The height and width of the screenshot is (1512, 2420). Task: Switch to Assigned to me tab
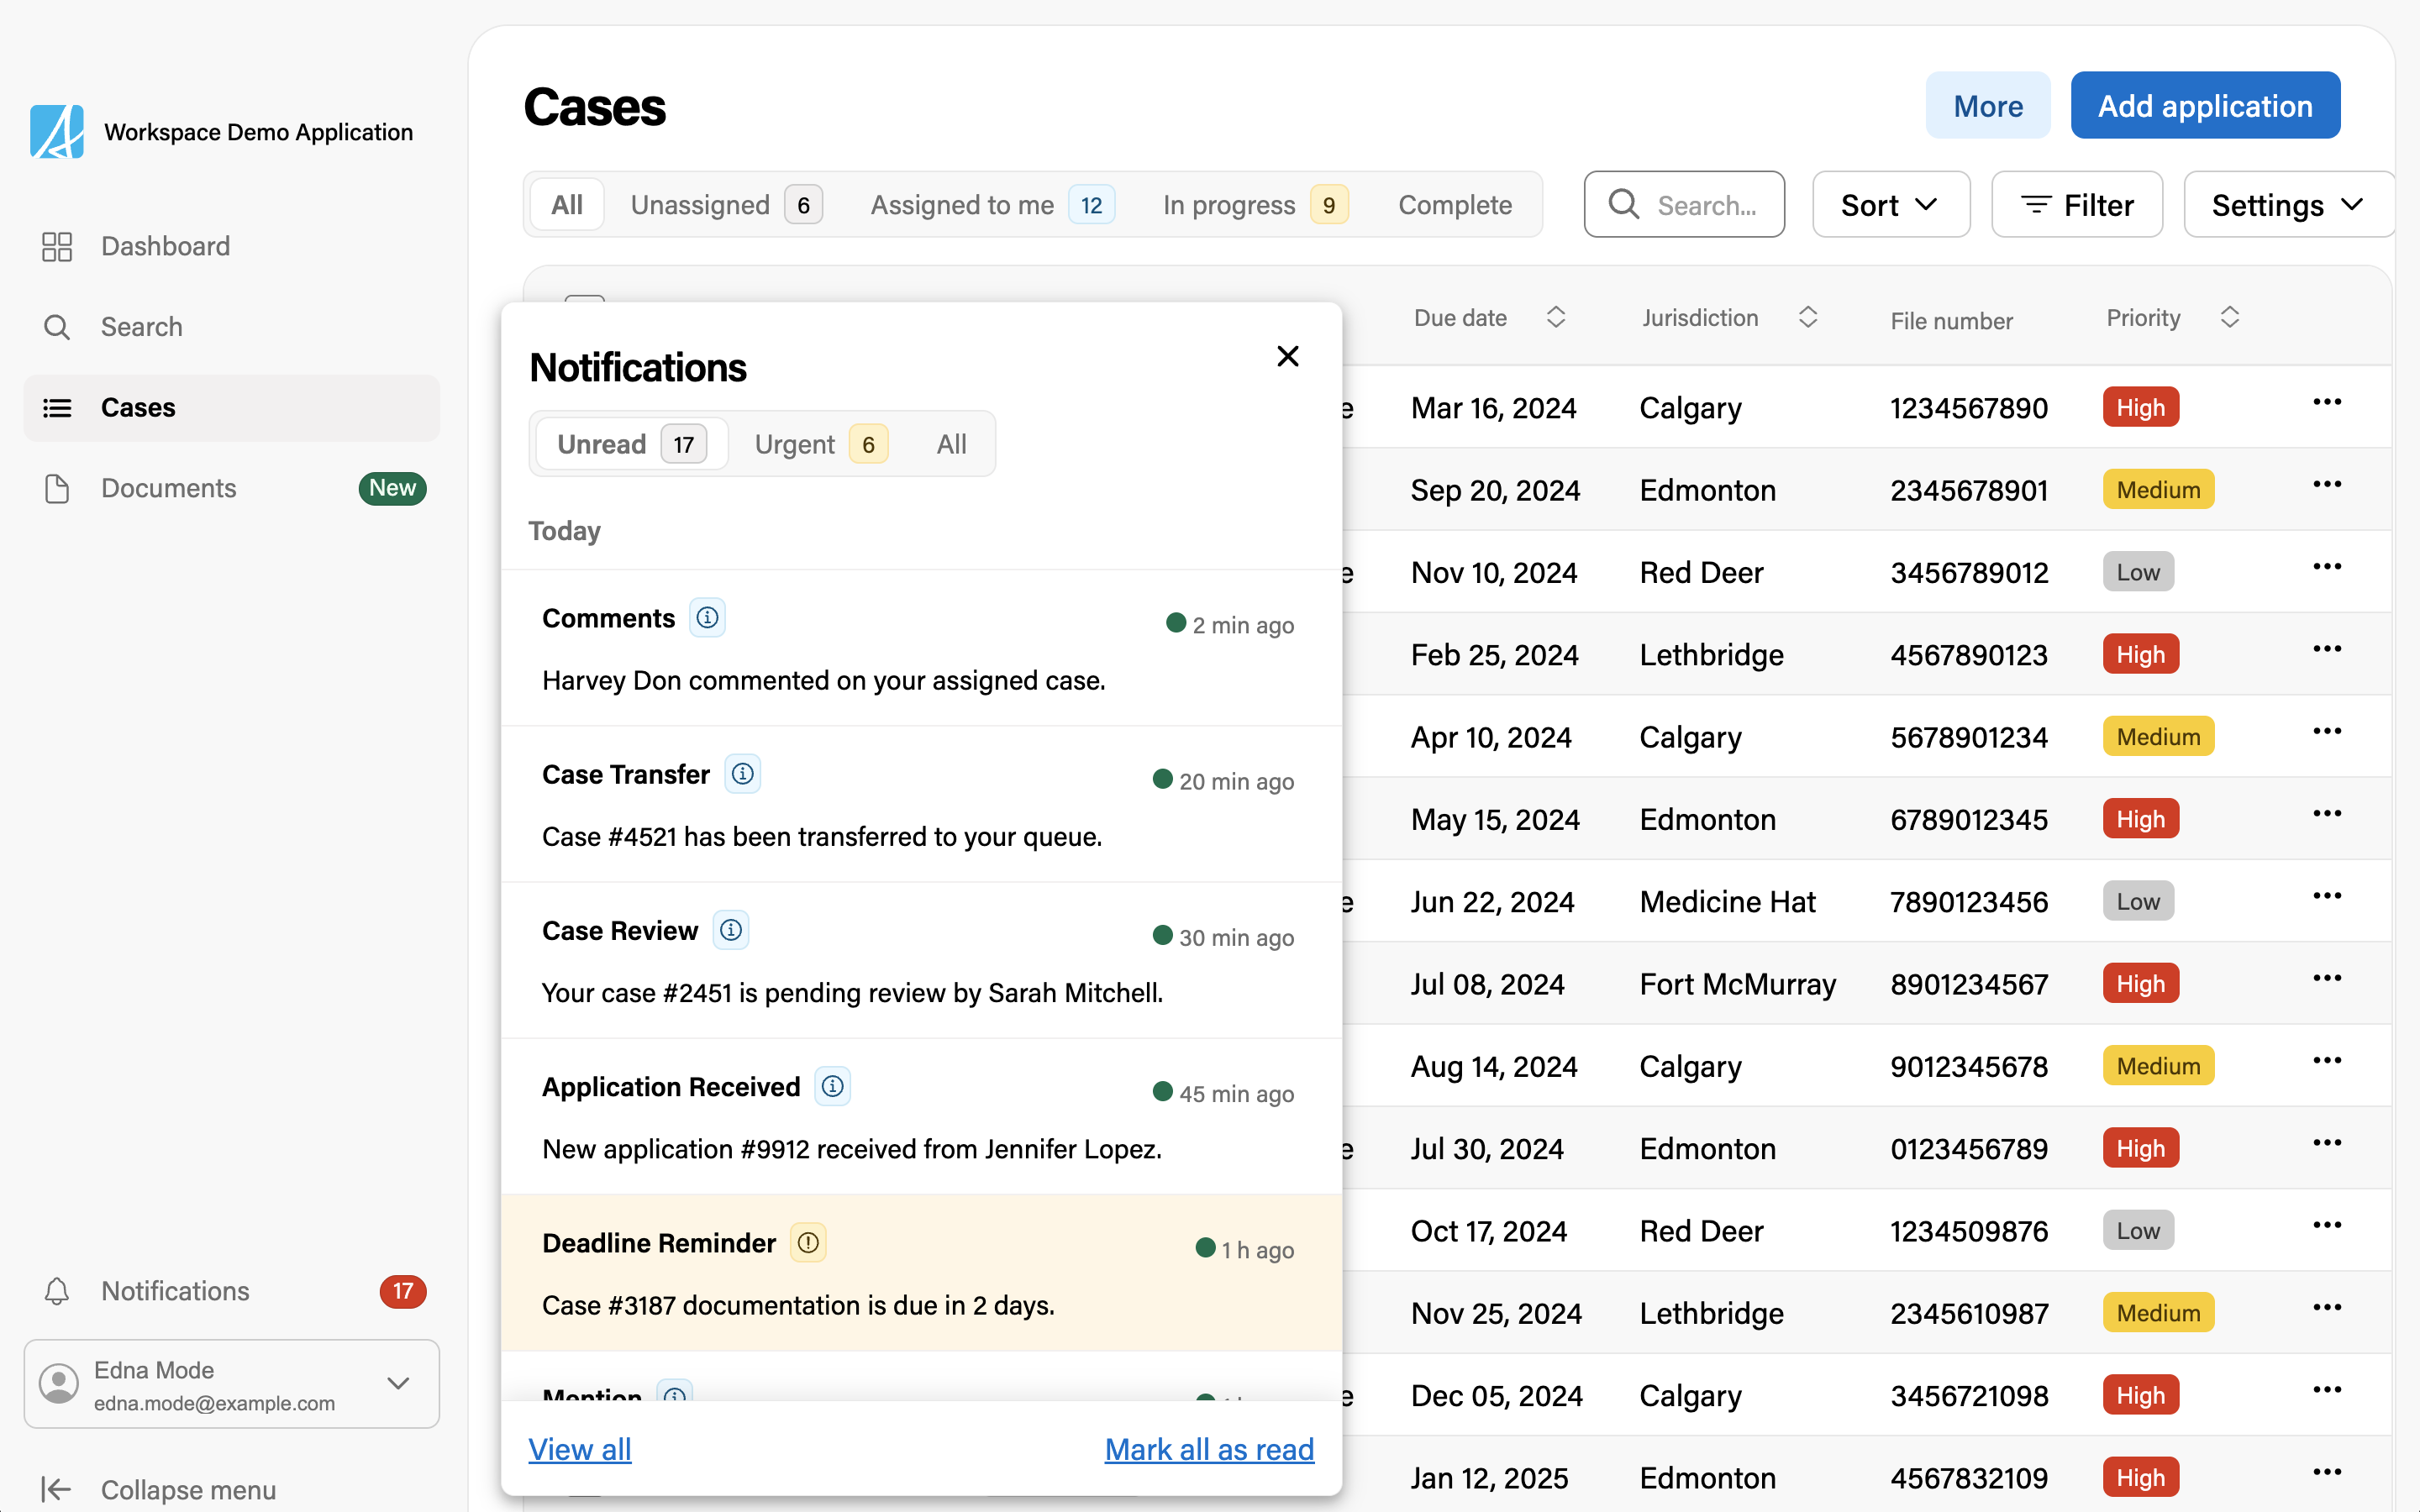pos(992,205)
